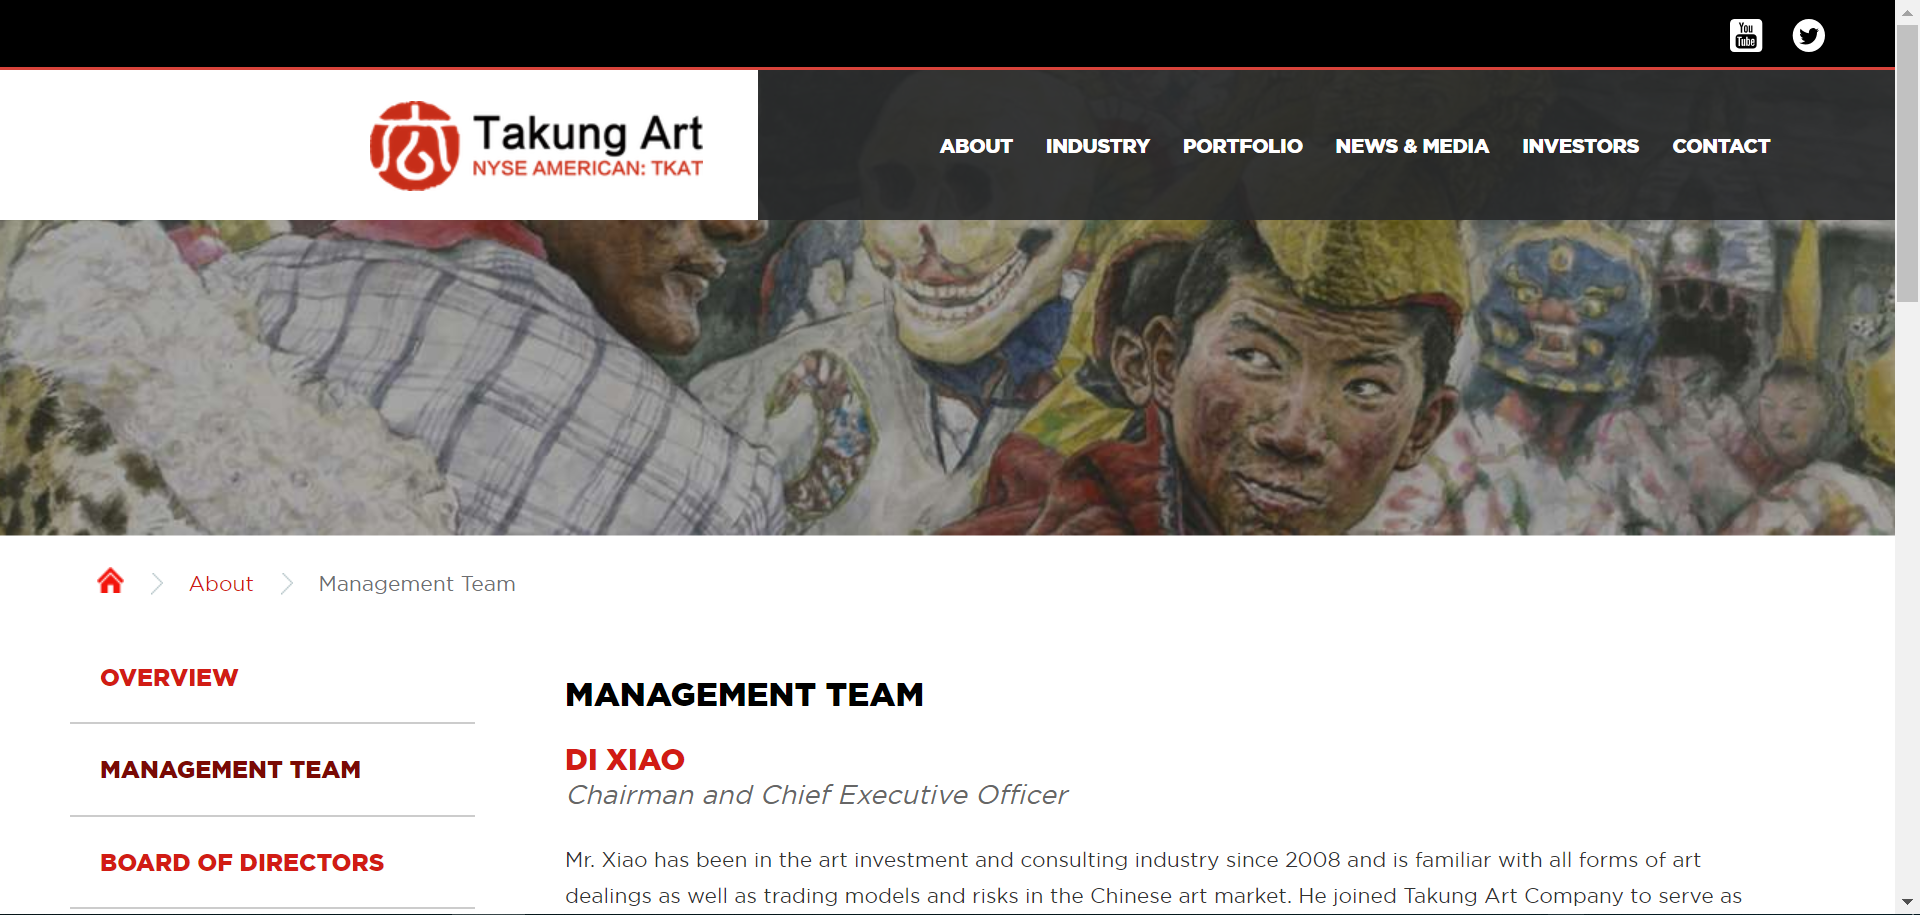The height and width of the screenshot is (915, 1920).
Task: Open the INDUSTRY navigation menu
Action: pos(1098,146)
